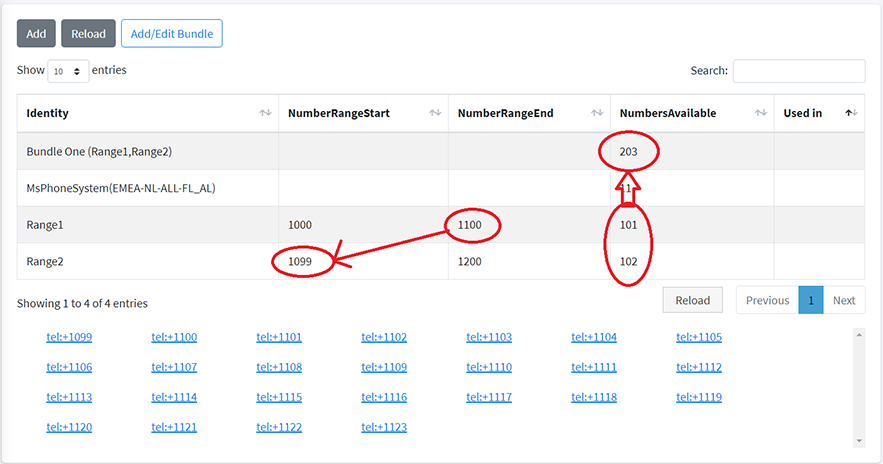Click the Reload button below the table

[693, 300]
